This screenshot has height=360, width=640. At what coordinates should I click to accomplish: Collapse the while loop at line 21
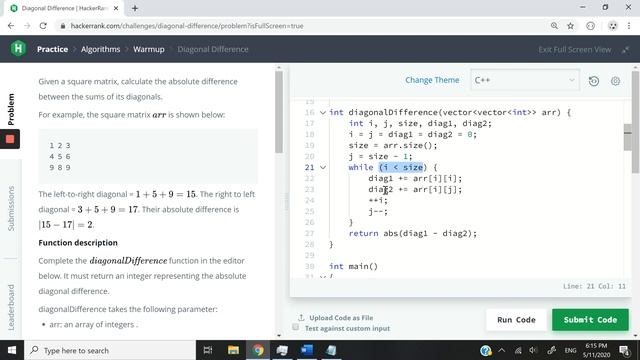pos(322,167)
